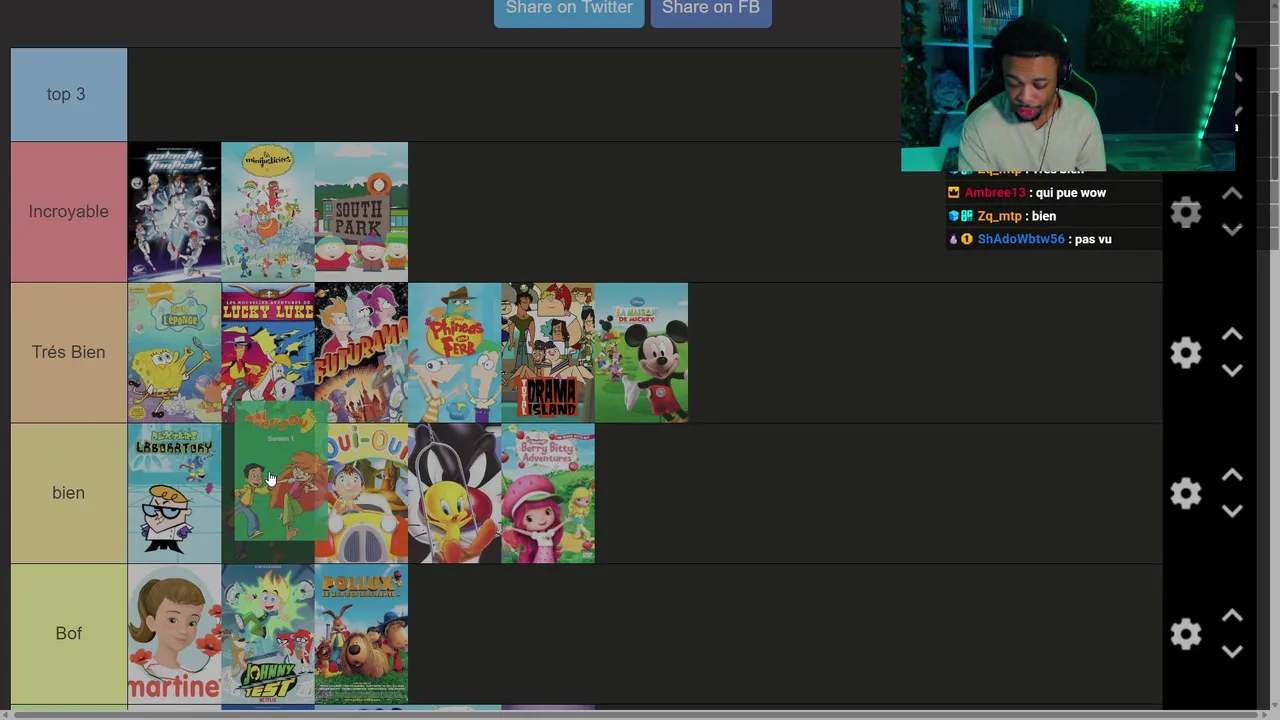
Task: Pick the South Park poster
Action: pyautogui.click(x=361, y=212)
